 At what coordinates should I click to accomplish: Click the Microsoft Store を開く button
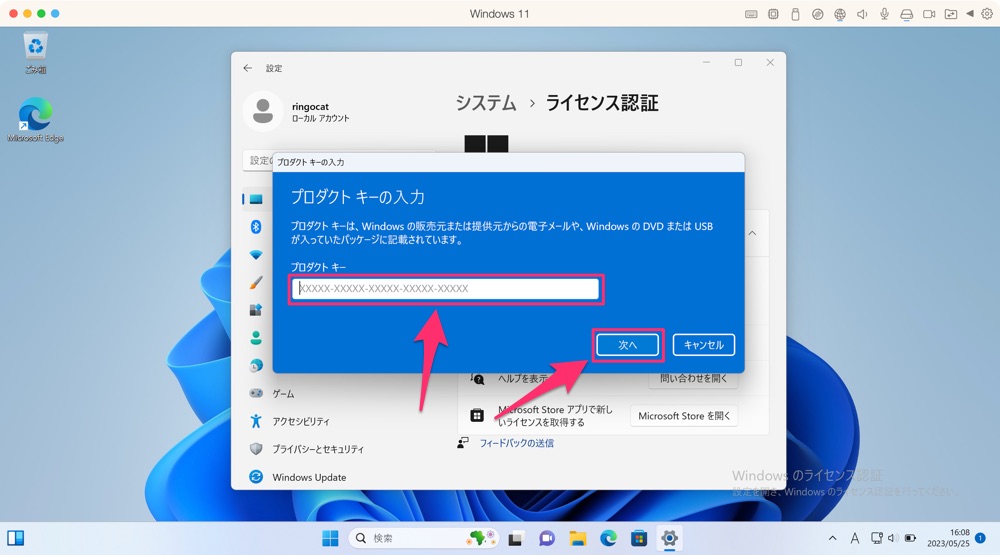(x=684, y=416)
